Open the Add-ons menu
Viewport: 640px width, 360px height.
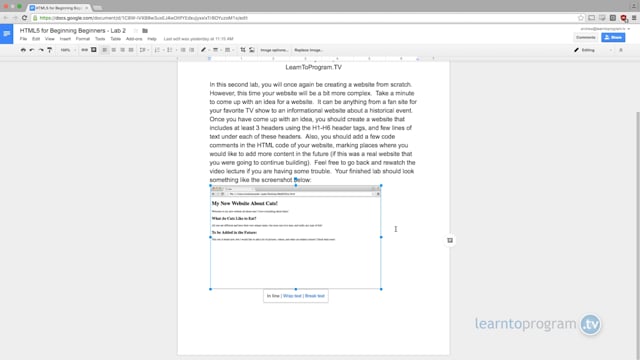[134, 39]
